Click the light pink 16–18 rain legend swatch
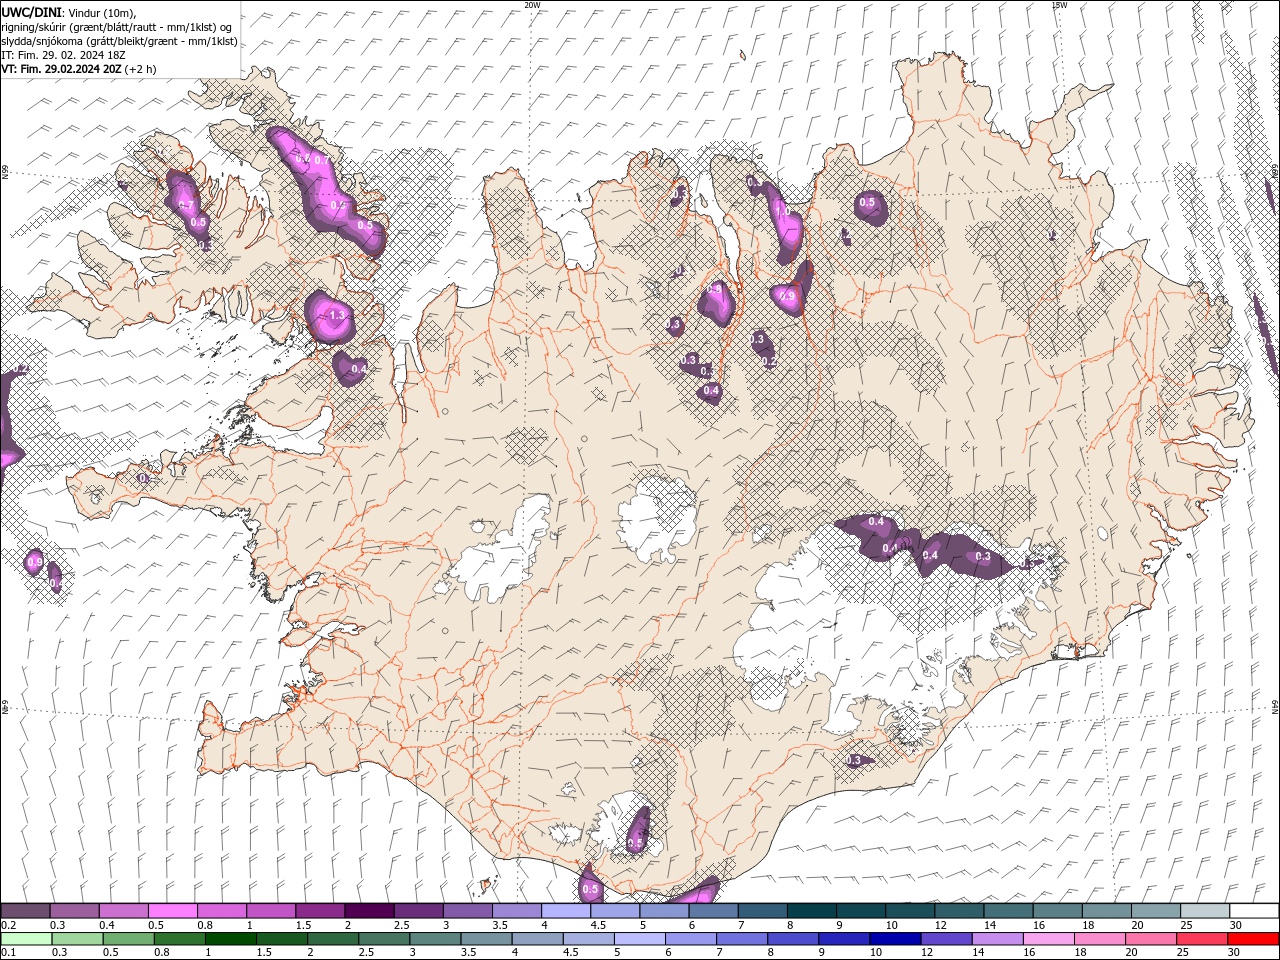Screen dimensions: 1280x960 [1048, 939]
